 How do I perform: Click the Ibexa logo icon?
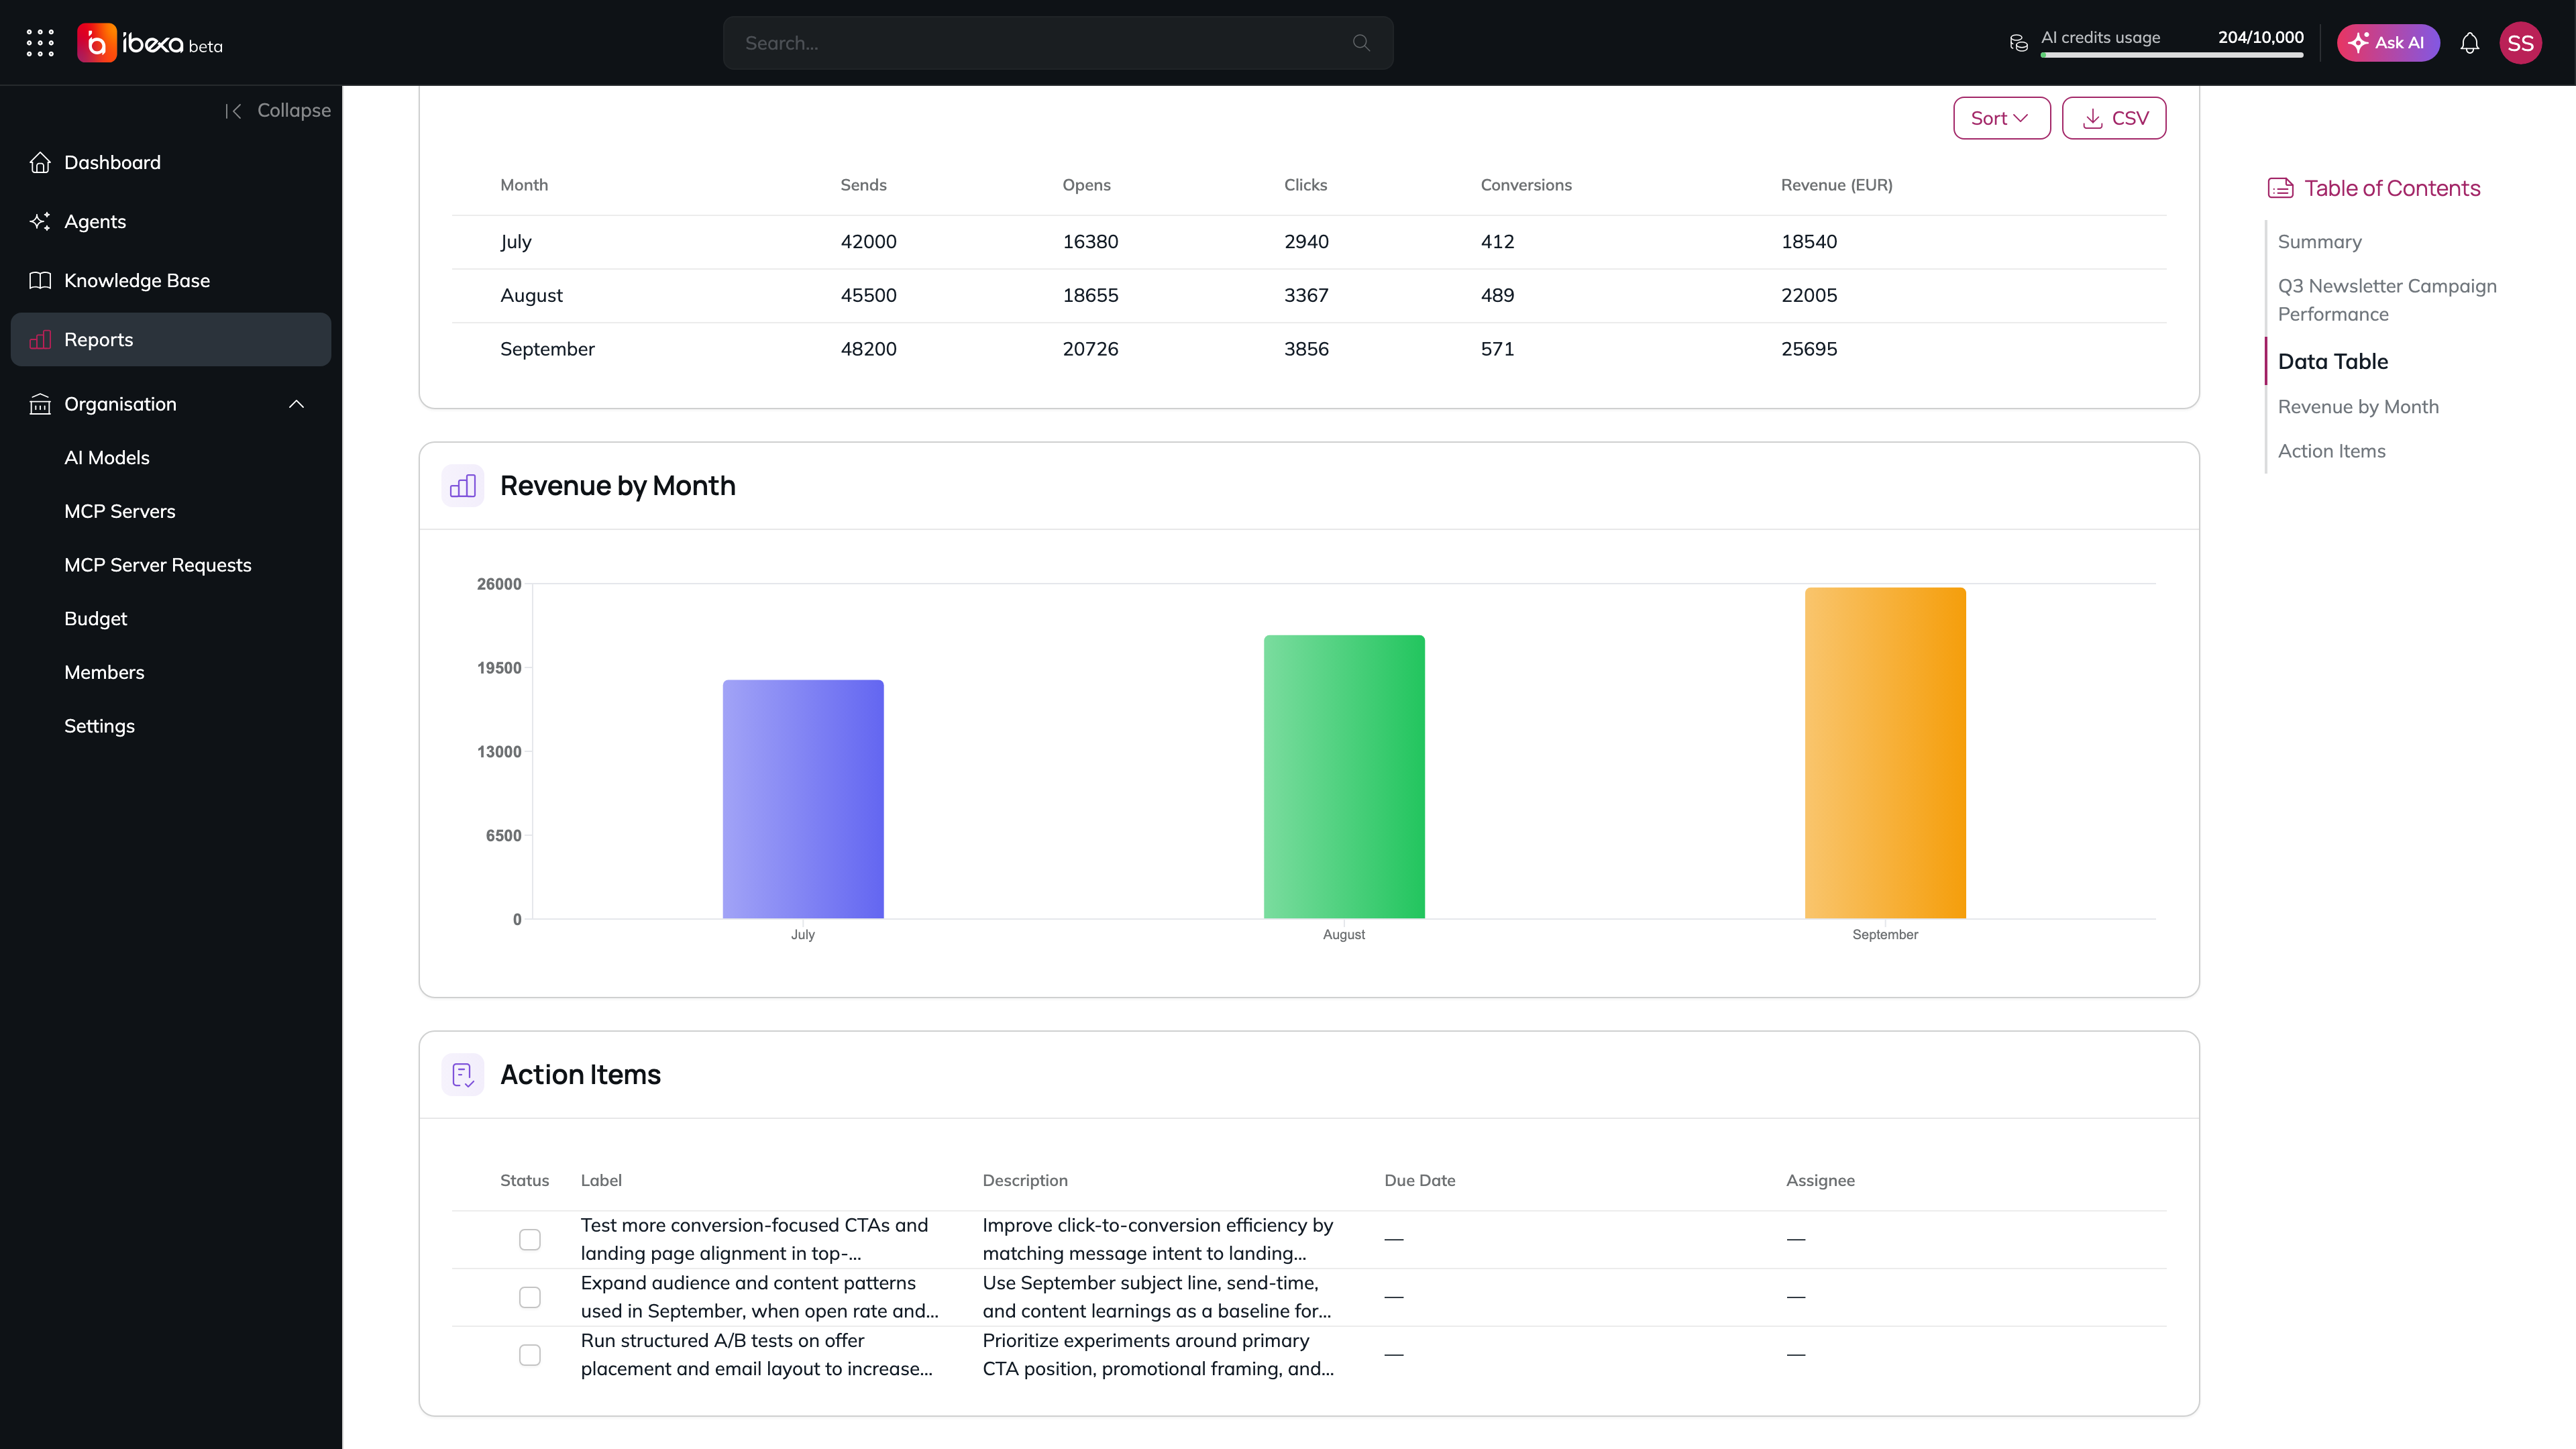(96, 43)
